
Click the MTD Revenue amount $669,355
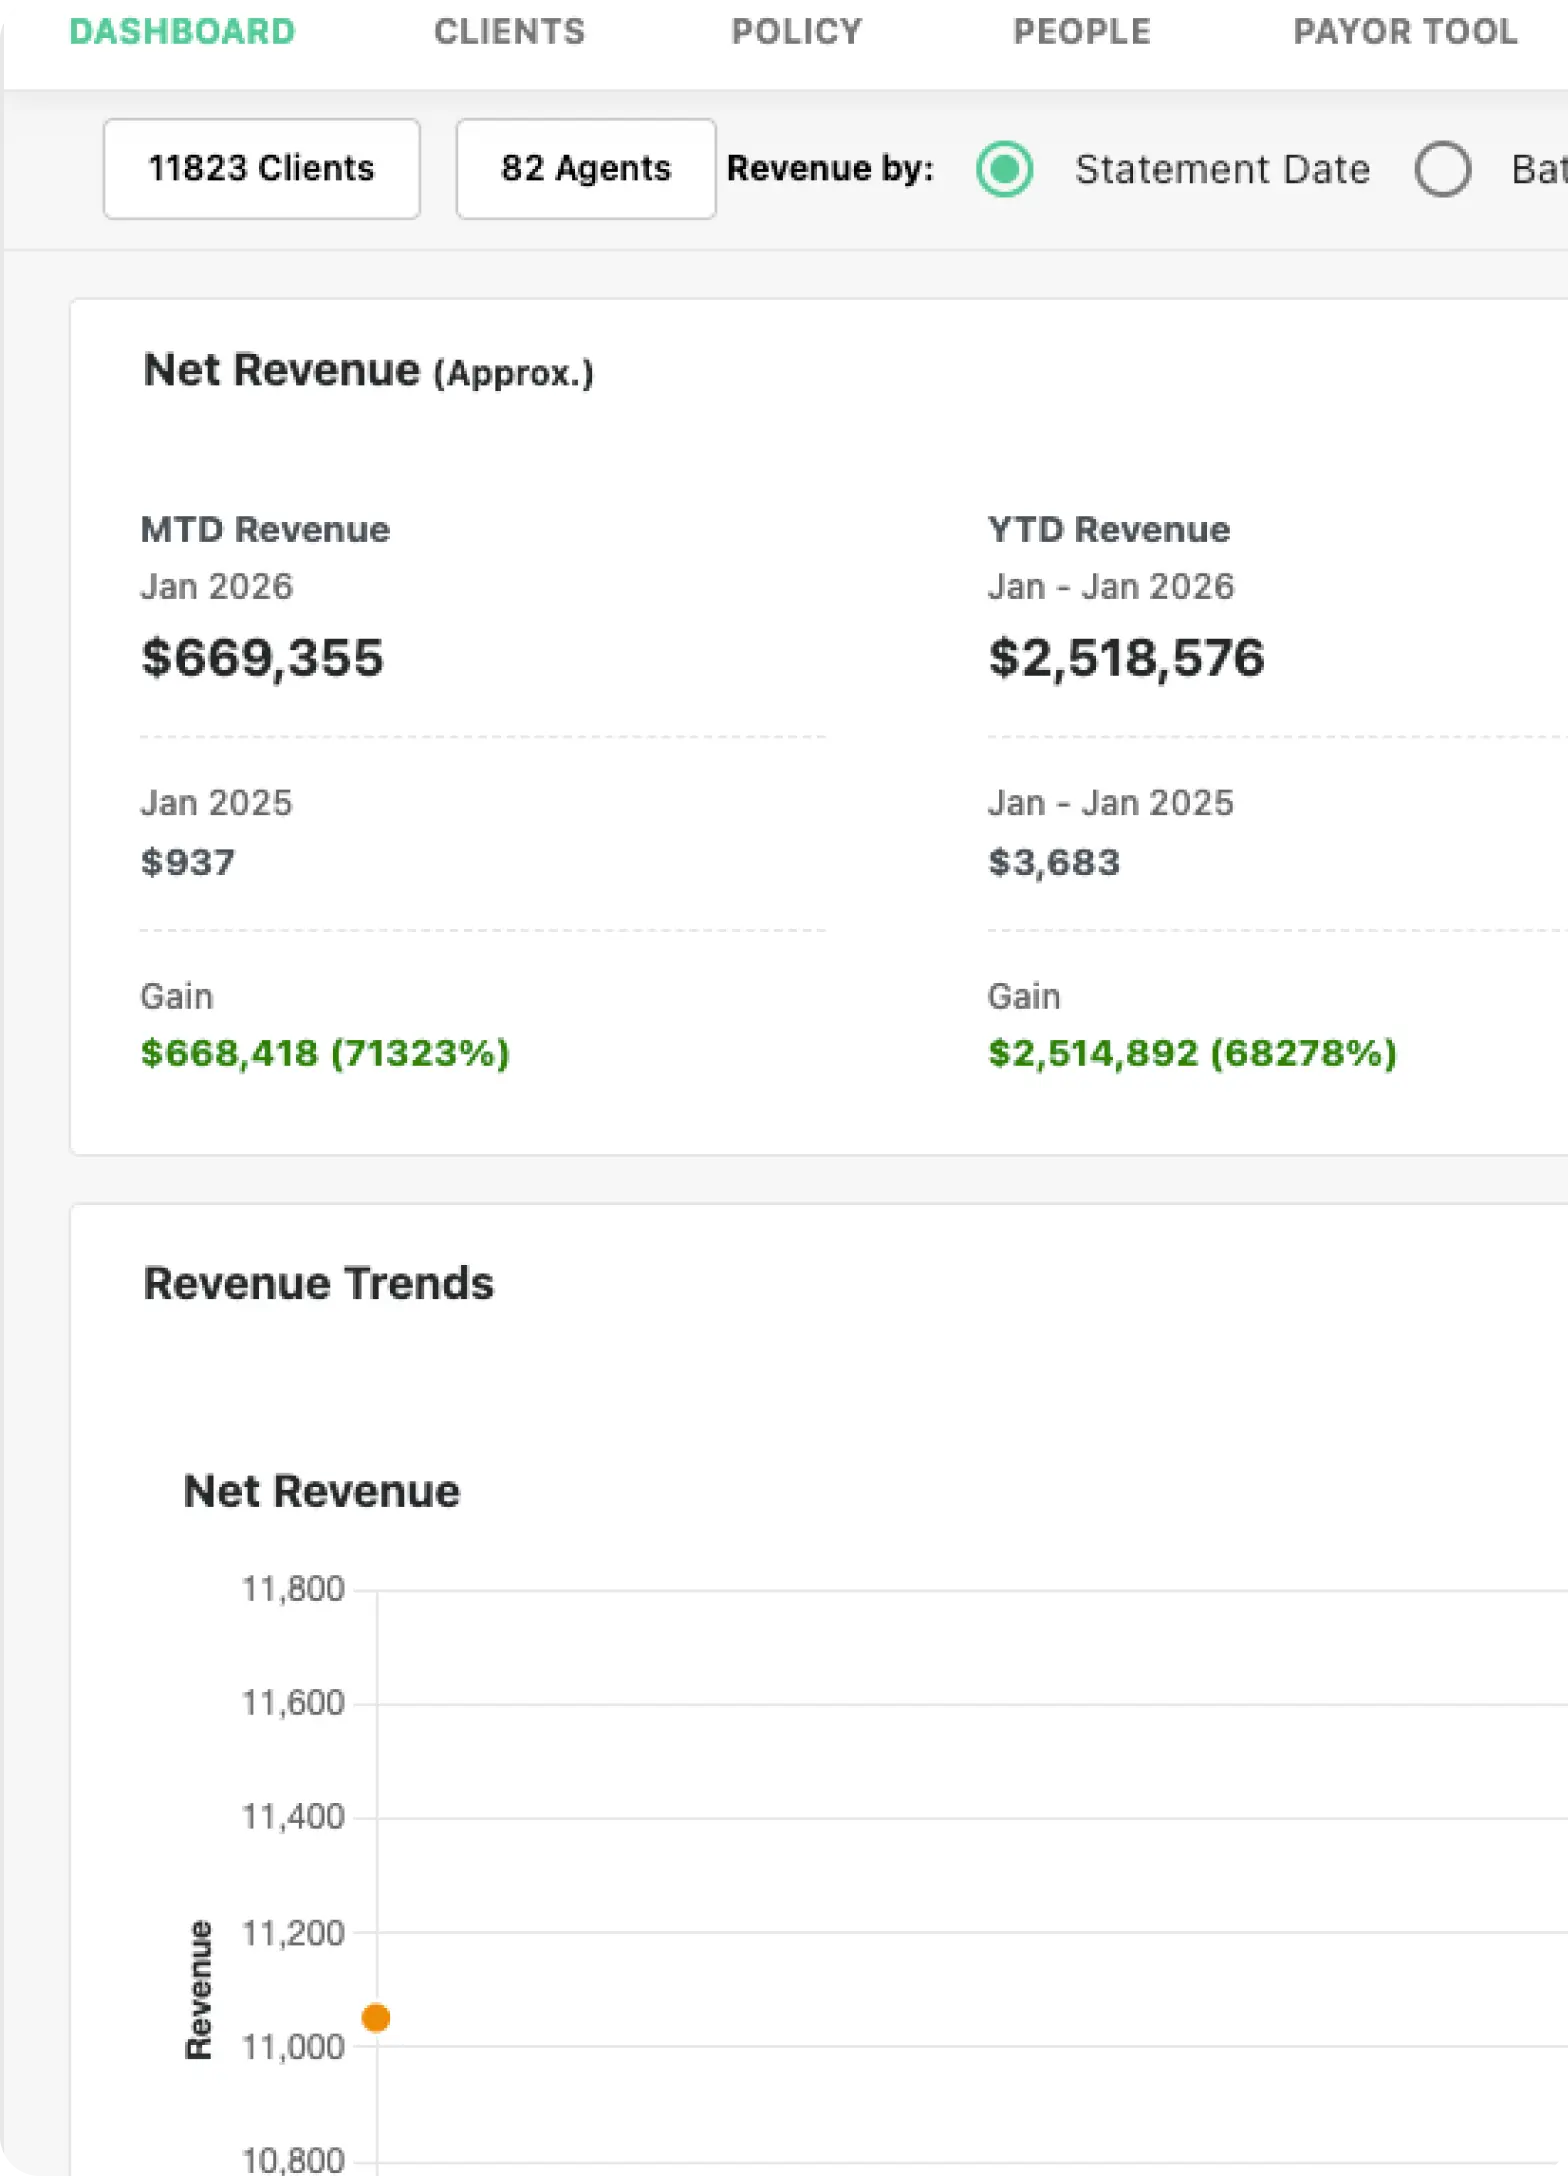pyautogui.click(x=262, y=658)
